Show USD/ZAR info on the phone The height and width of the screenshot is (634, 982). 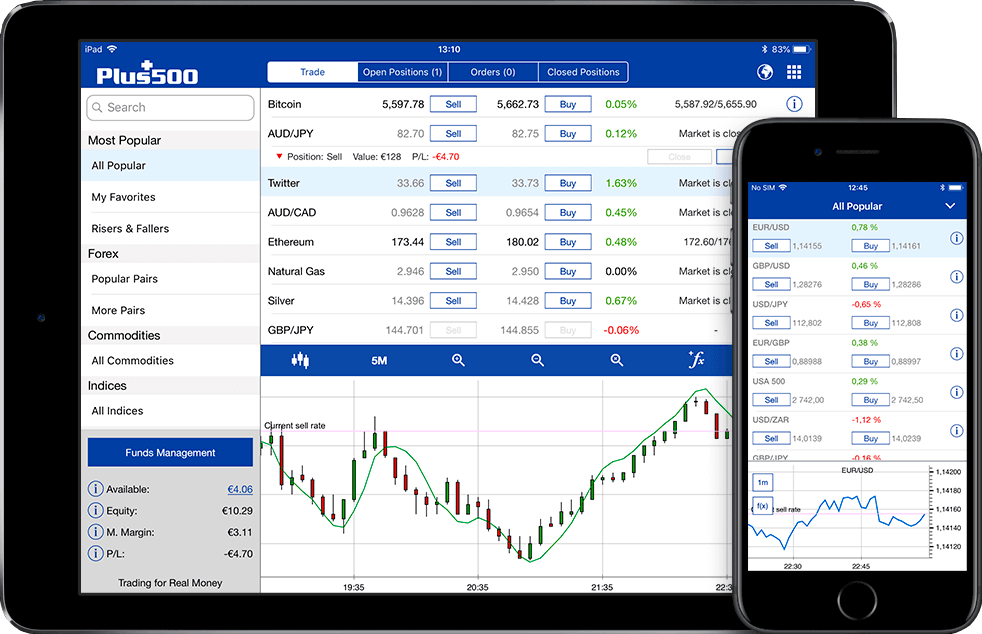click(x=956, y=430)
